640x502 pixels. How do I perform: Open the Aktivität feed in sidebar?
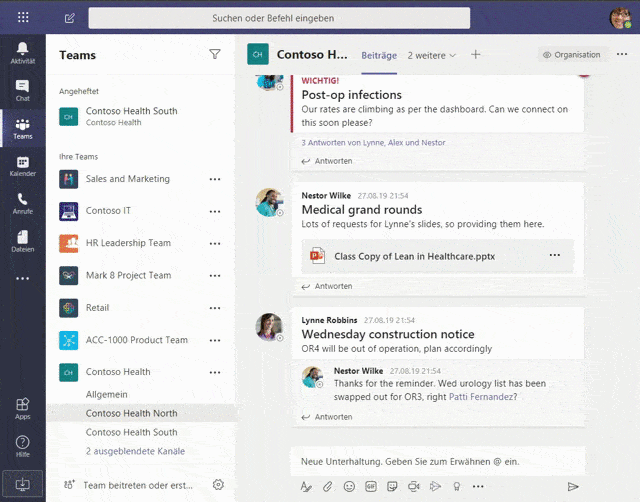[22, 53]
